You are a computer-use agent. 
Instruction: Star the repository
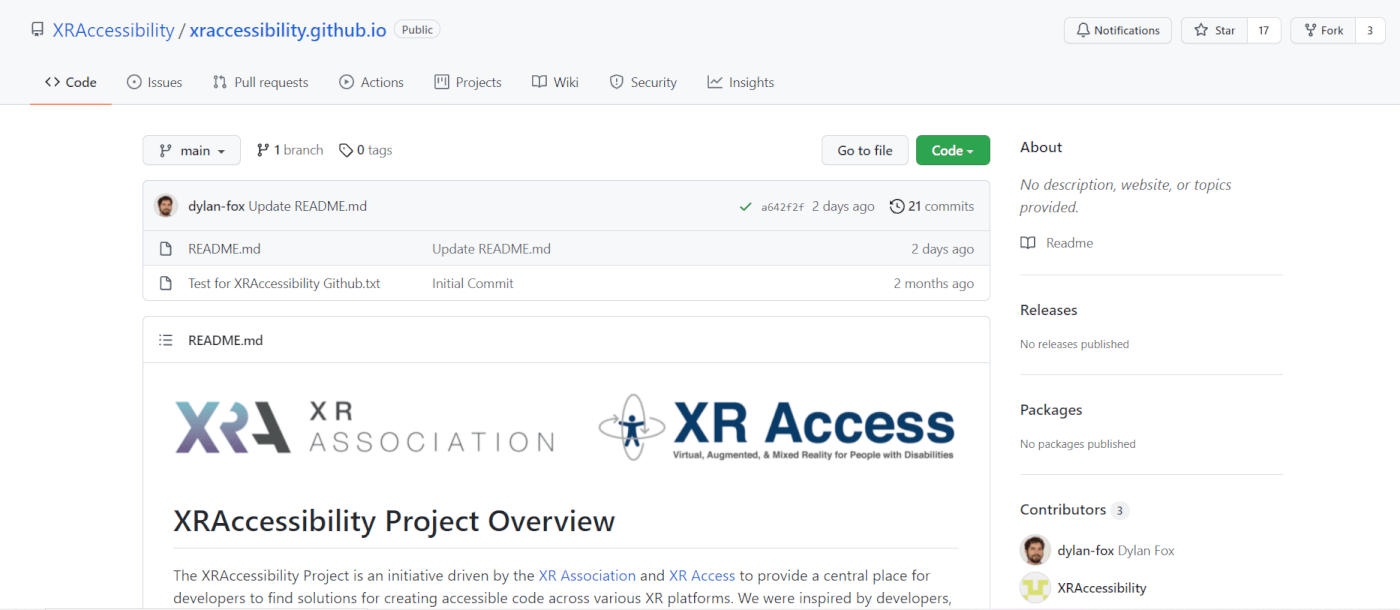coord(1213,30)
